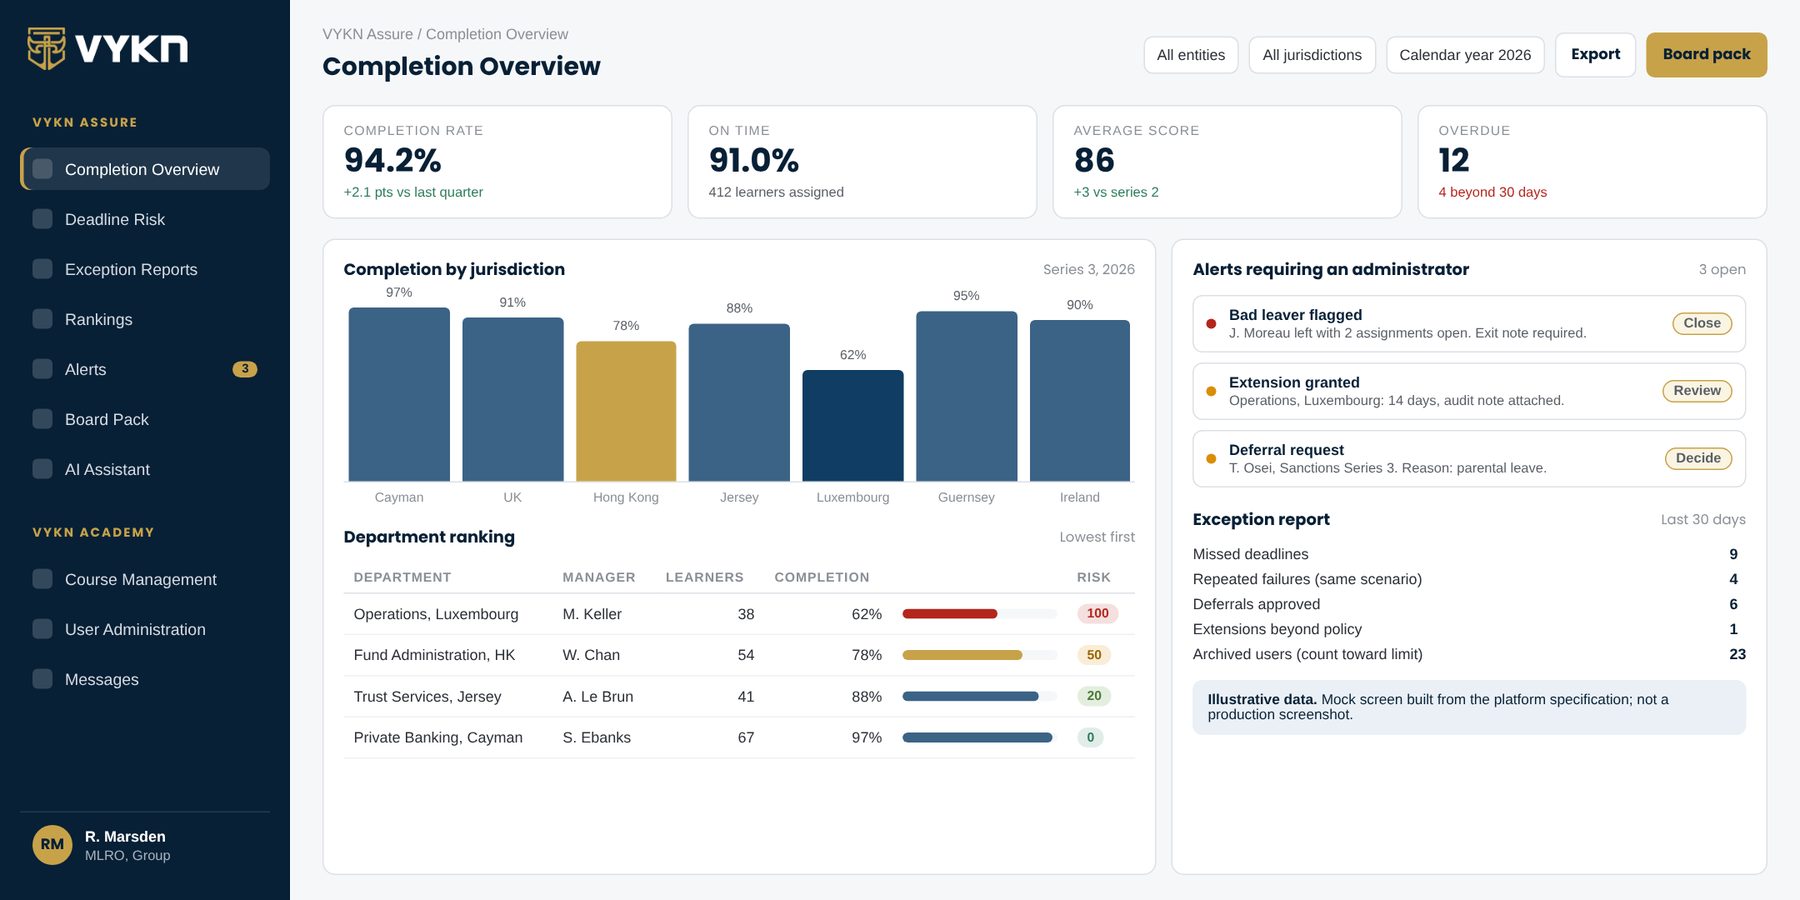Open Deadline Risk in sidebar
1800x900 pixels.
[x=145, y=219]
